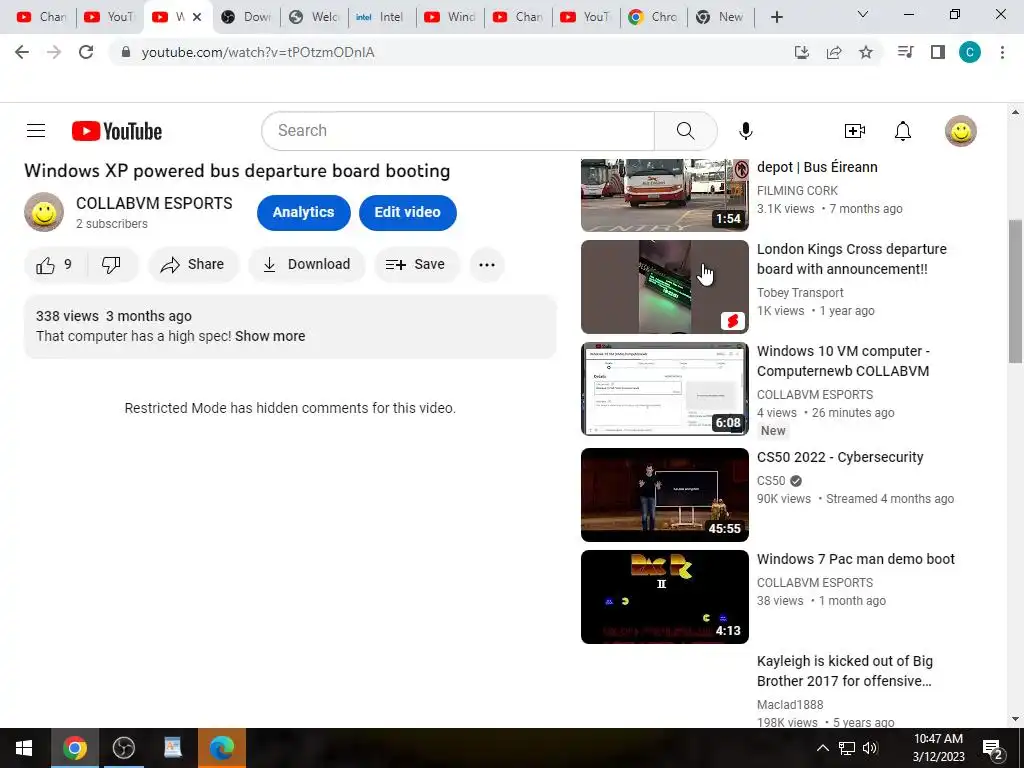Save the video to a playlist
Viewport: 1024px width, 768px height.
point(416,264)
